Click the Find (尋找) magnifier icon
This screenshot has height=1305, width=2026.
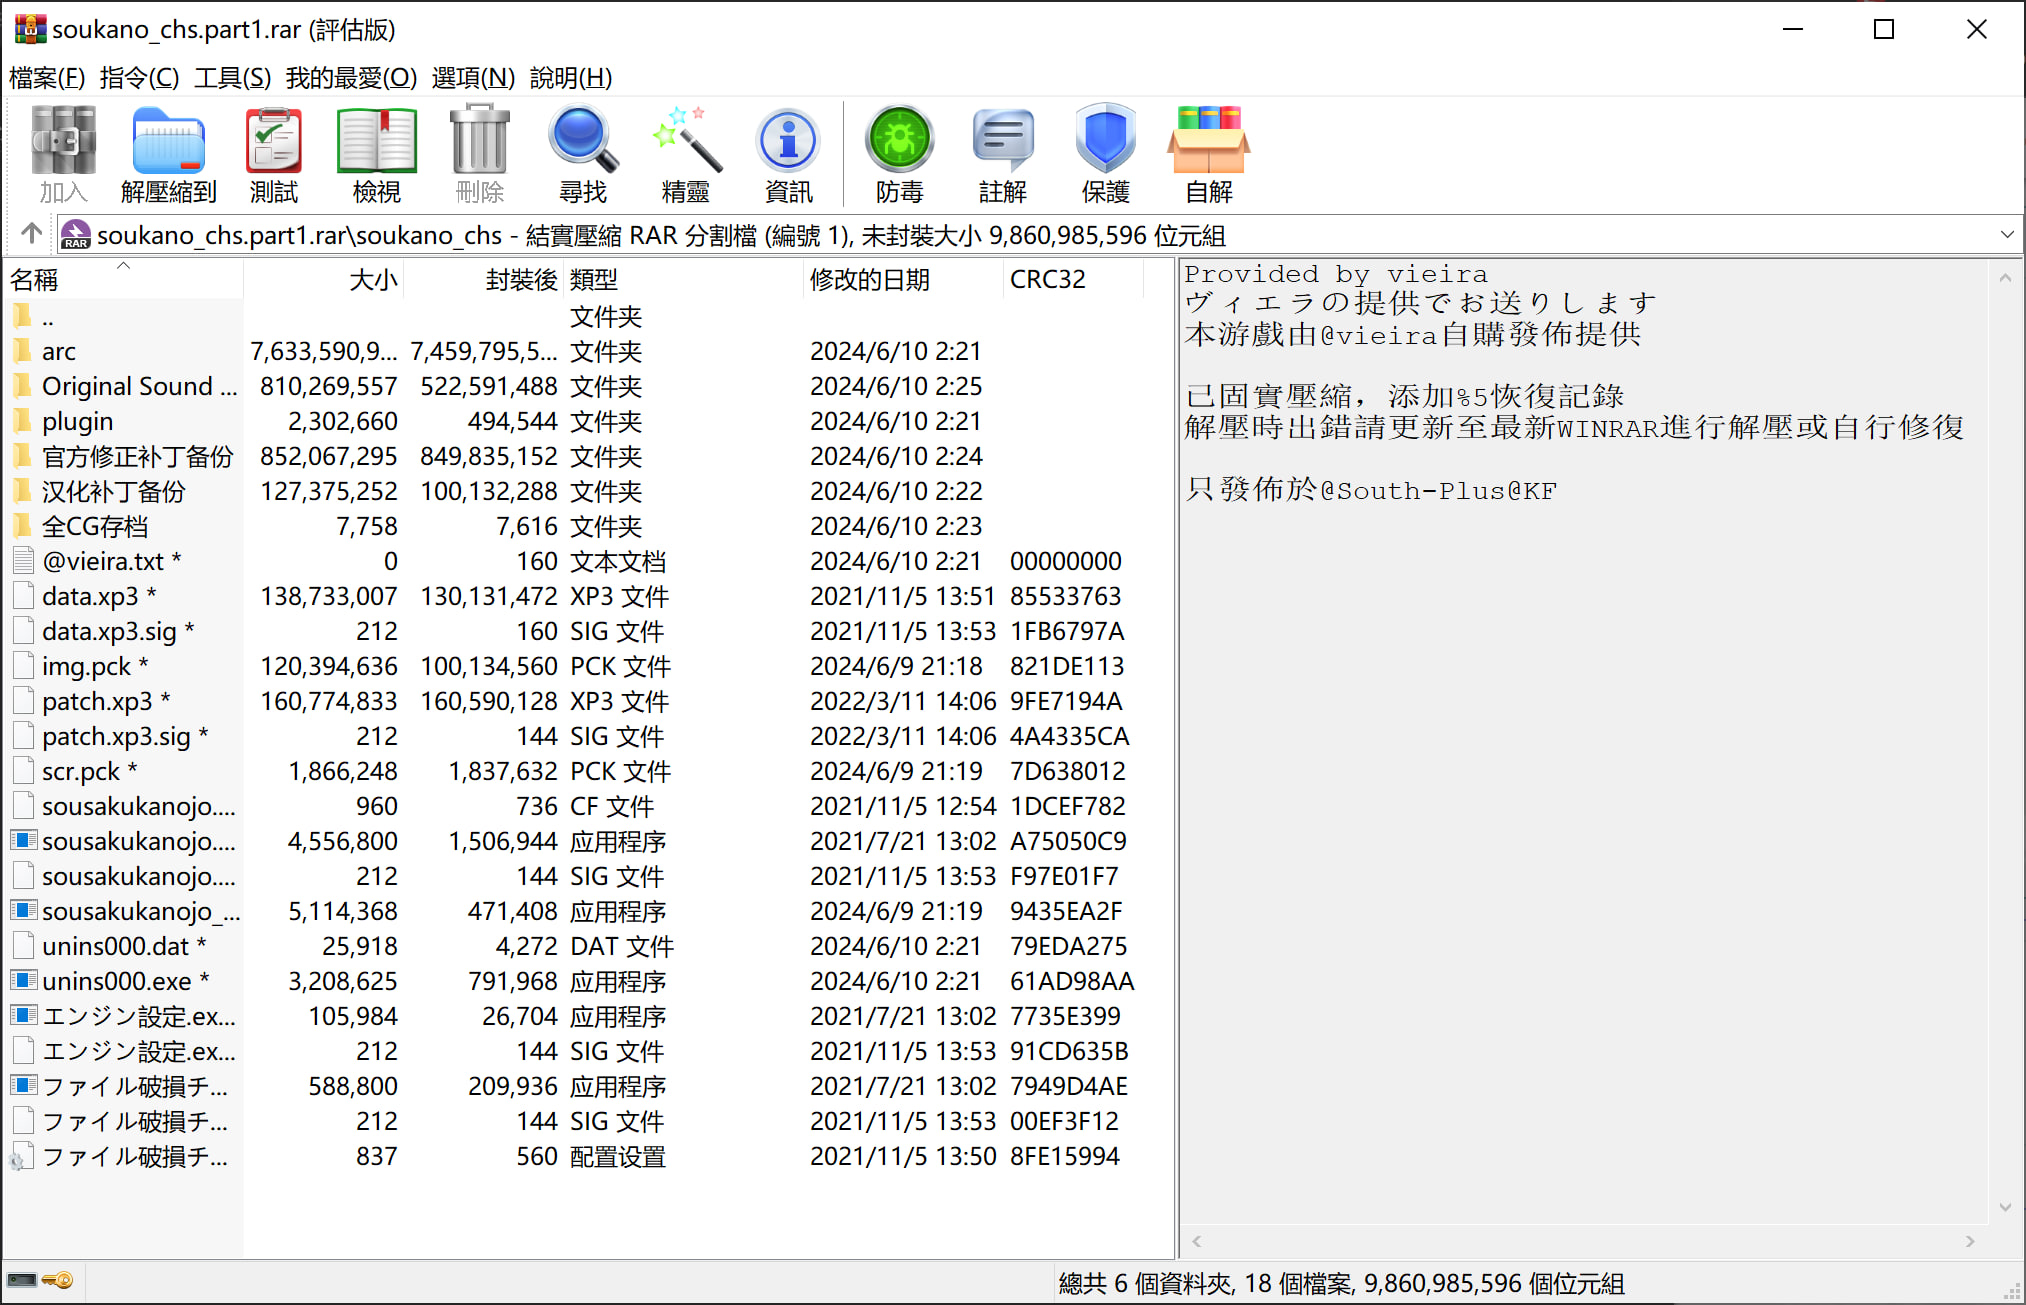pyautogui.click(x=582, y=153)
